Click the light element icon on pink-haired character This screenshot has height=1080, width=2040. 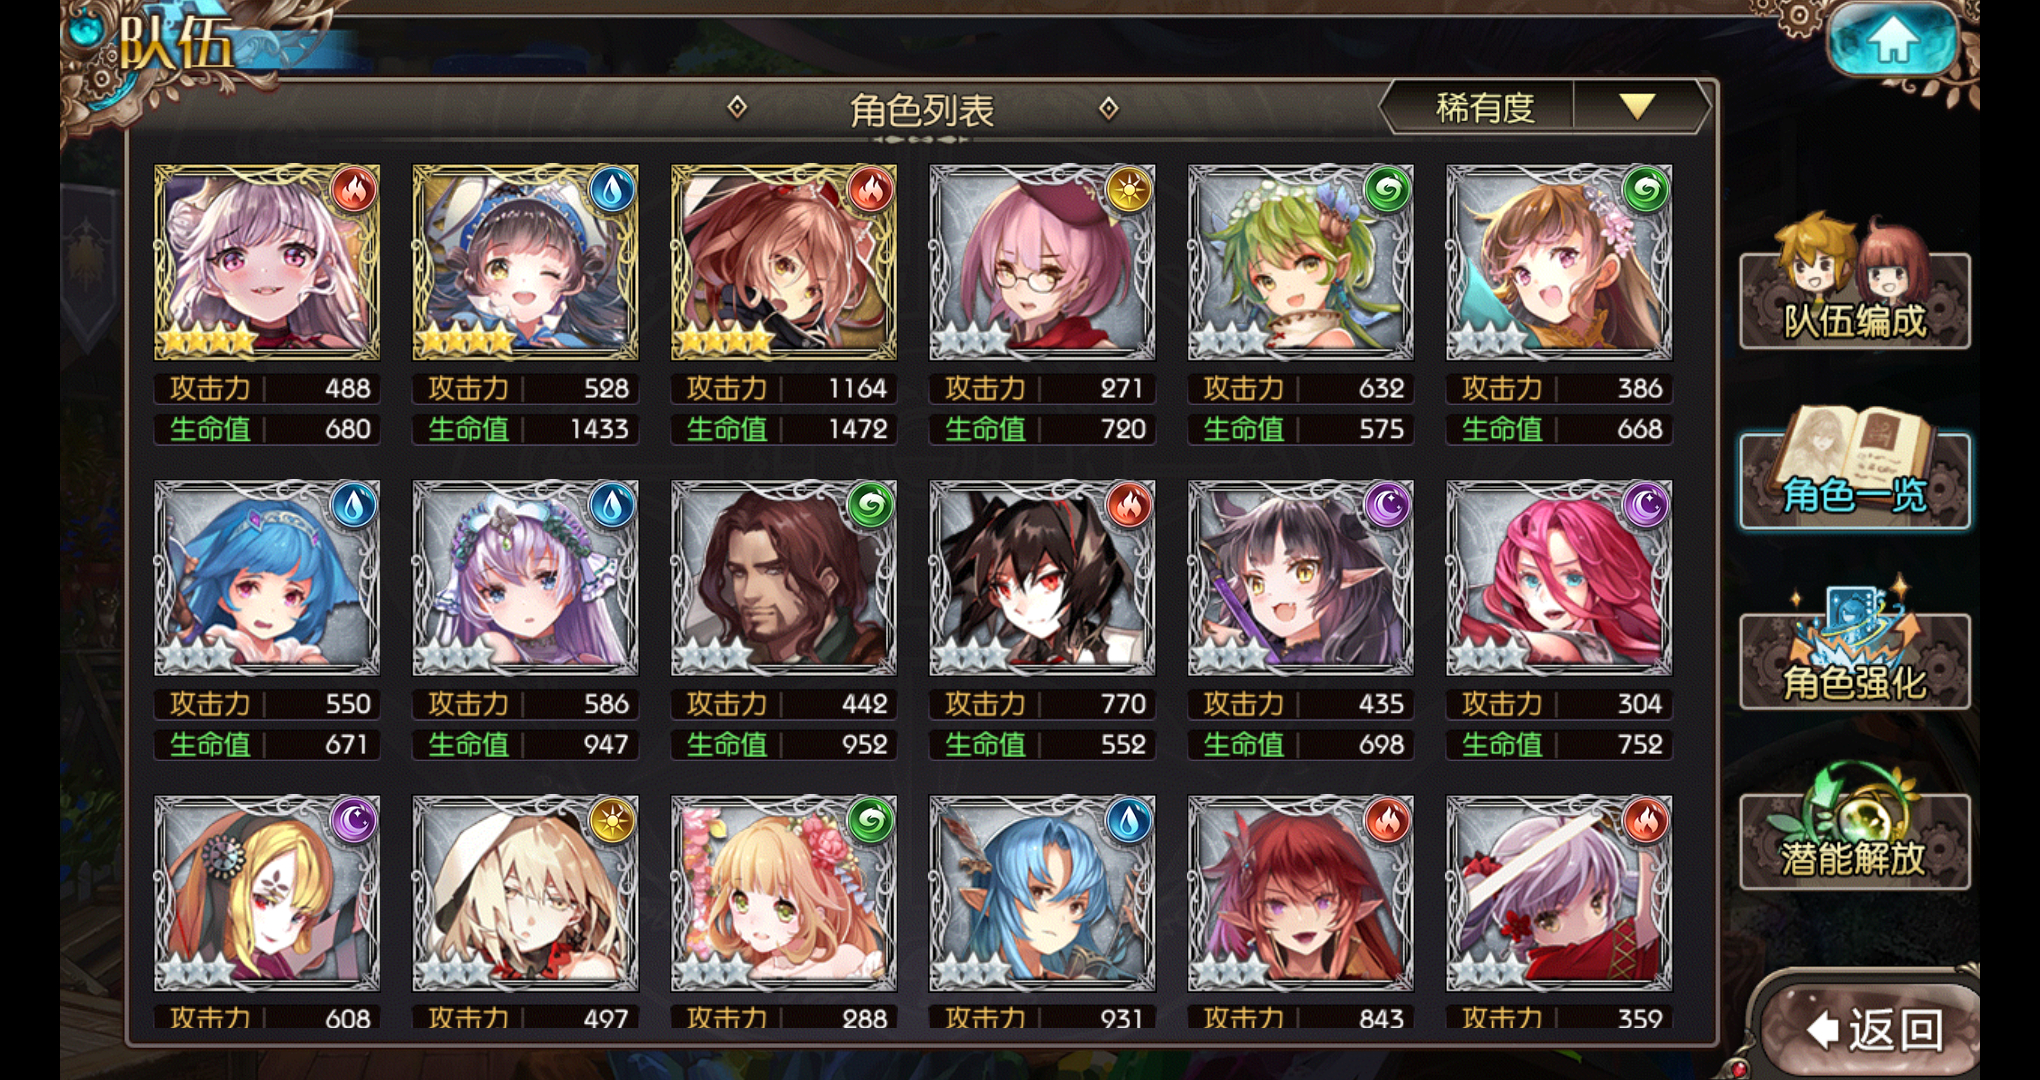(1129, 190)
